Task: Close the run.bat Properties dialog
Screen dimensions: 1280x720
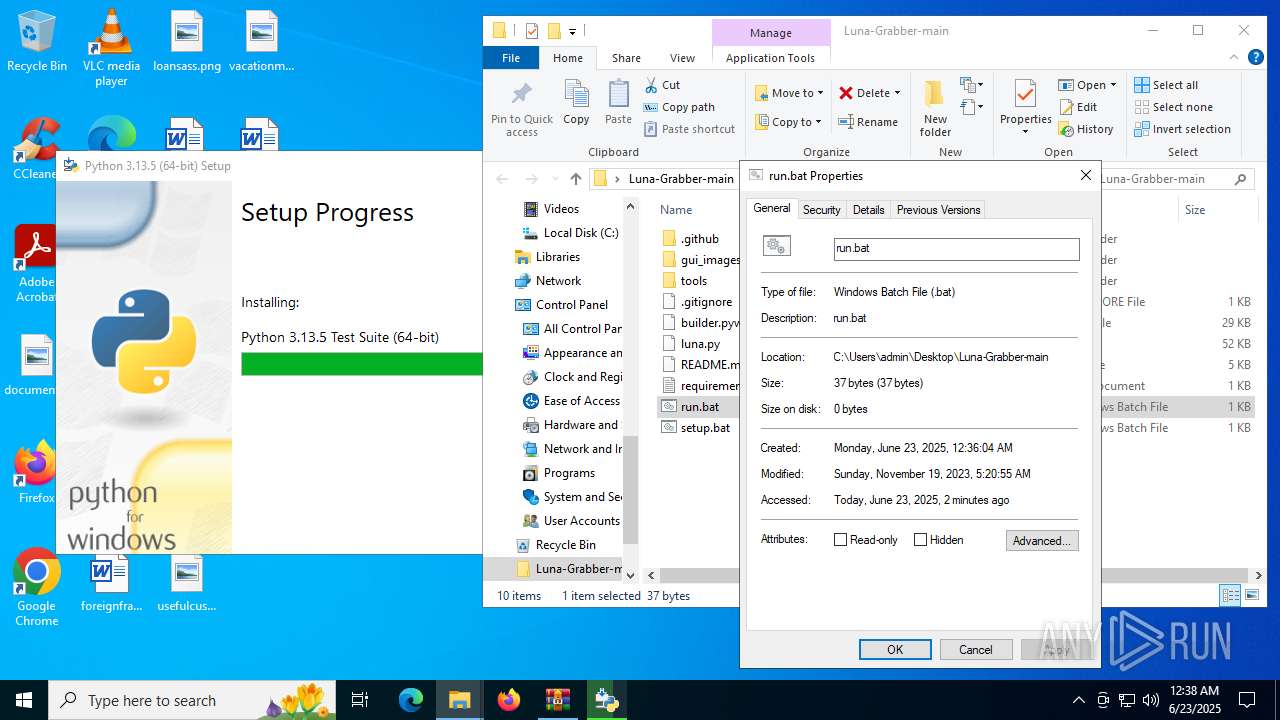Action: [x=1085, y=175]
